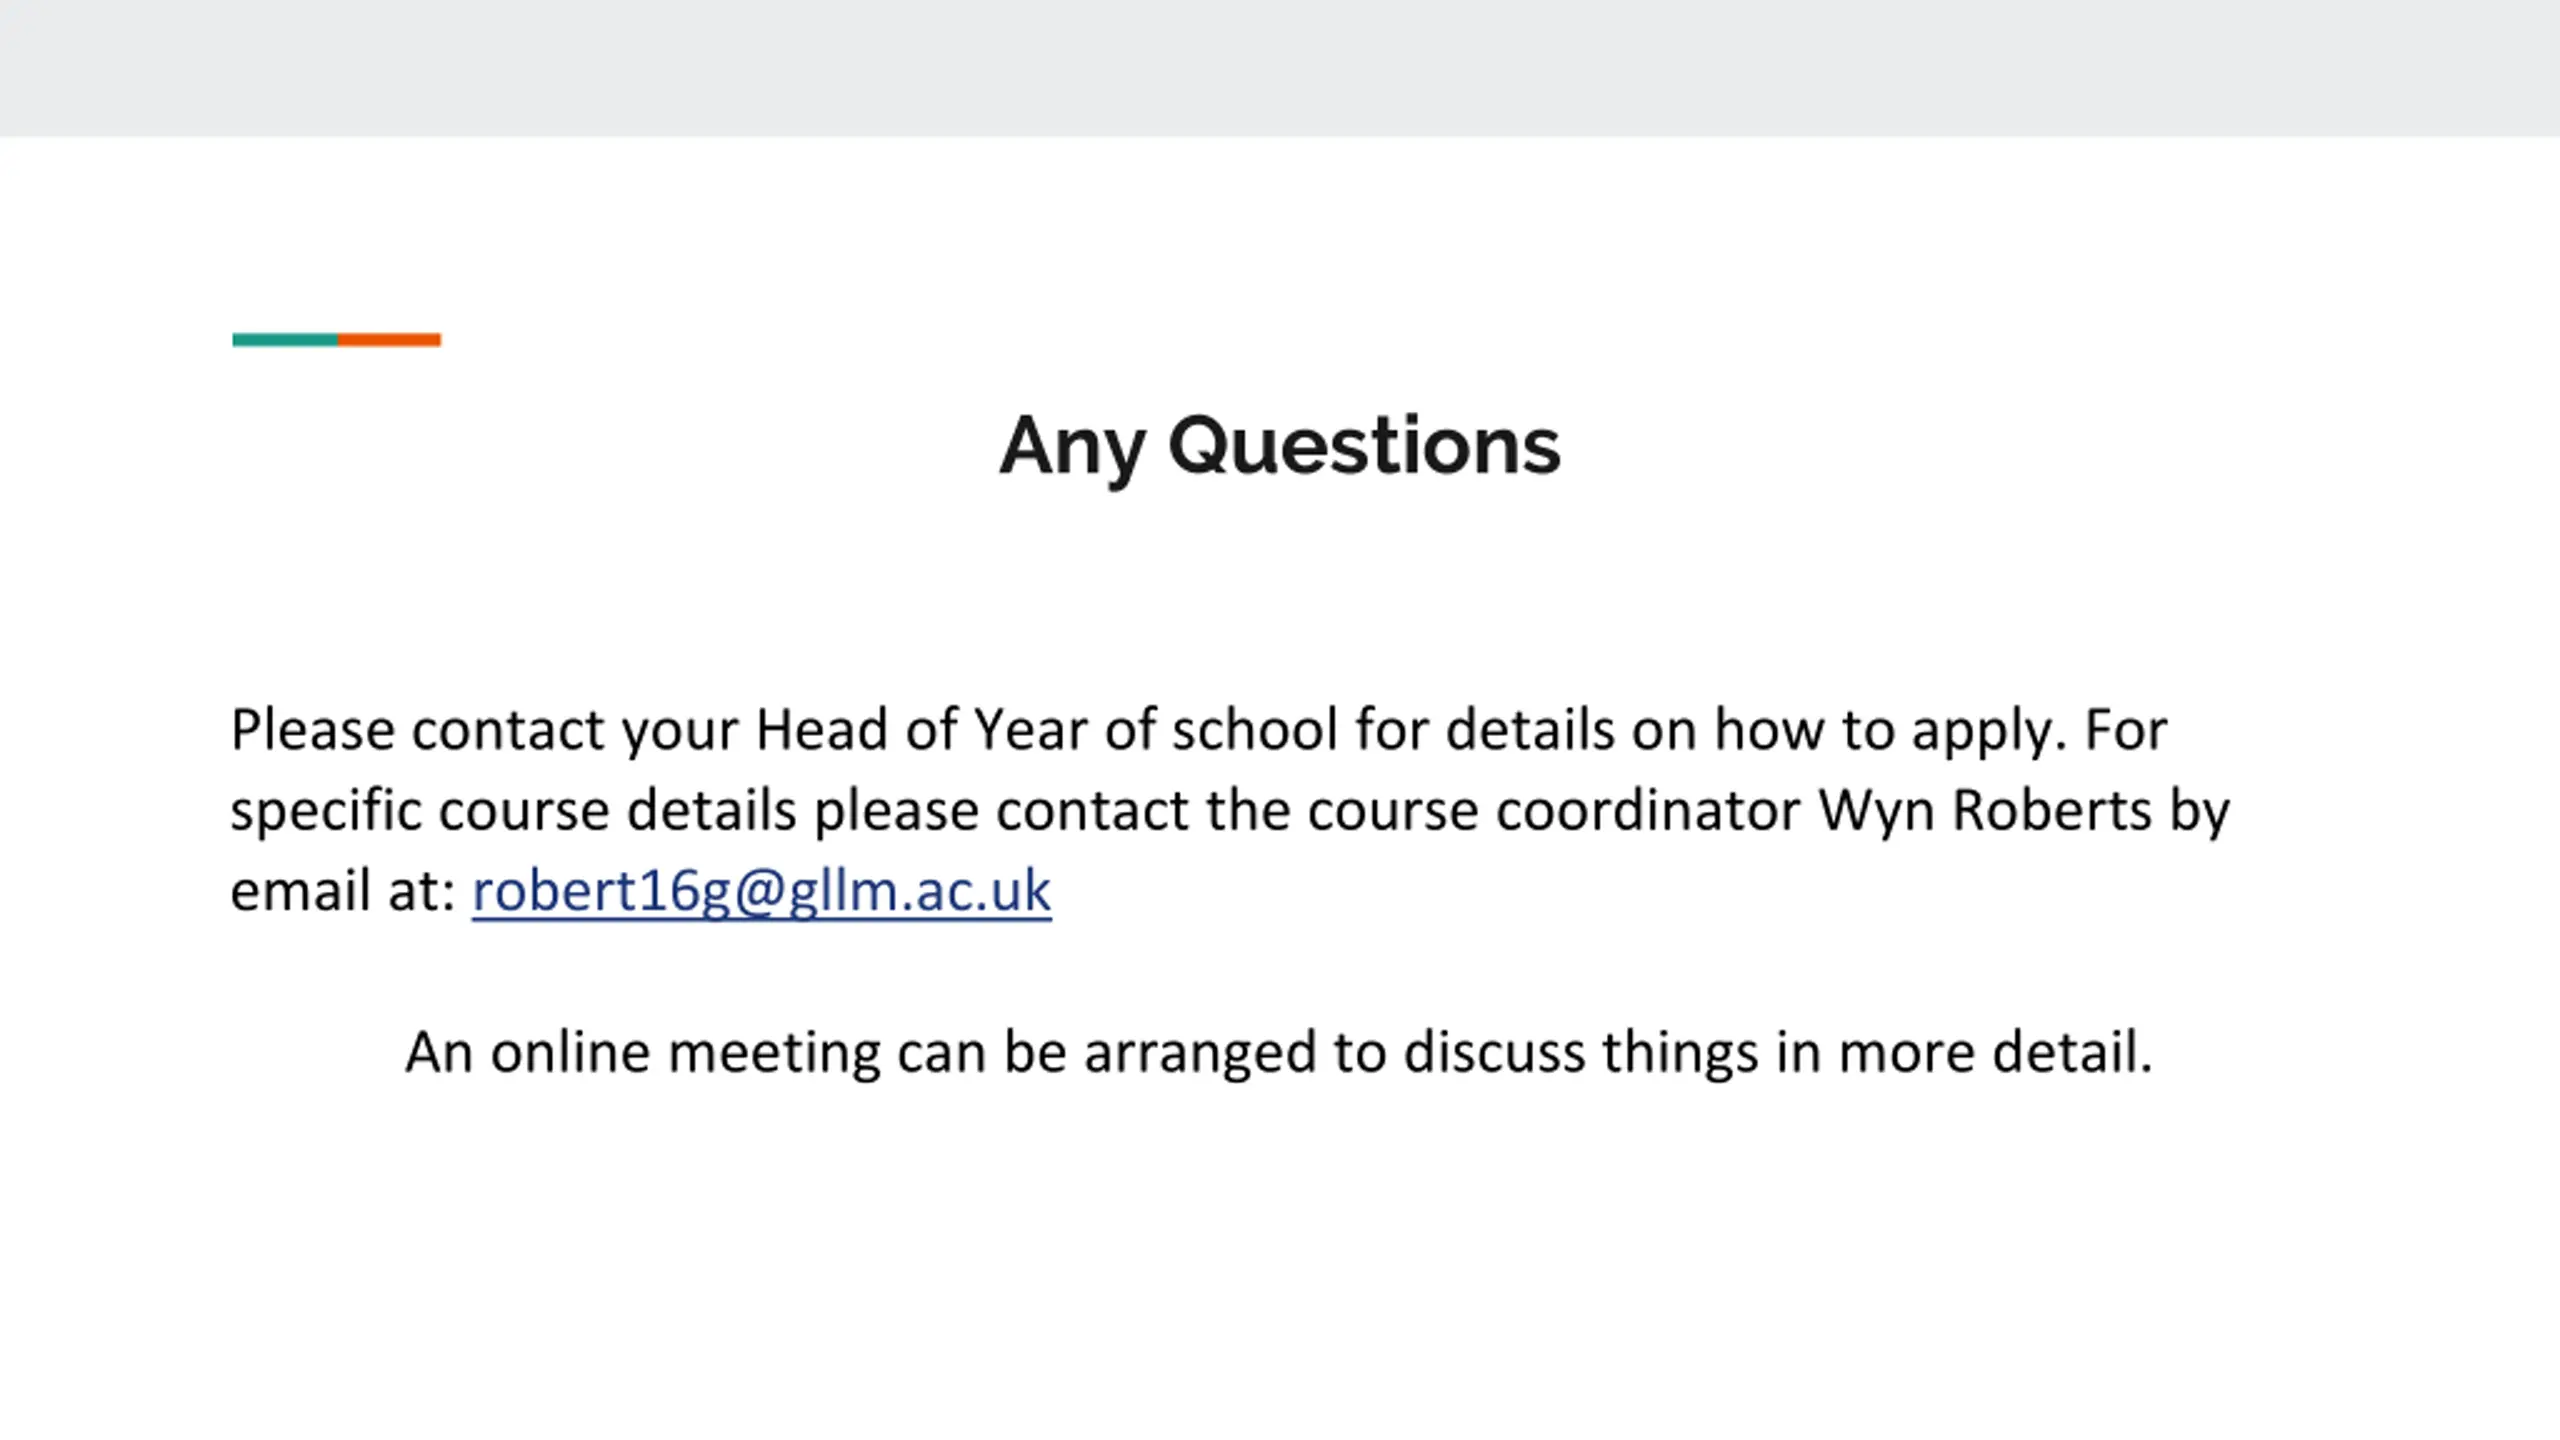Click the word "arranged" in last sentence

[1200, 1053]
